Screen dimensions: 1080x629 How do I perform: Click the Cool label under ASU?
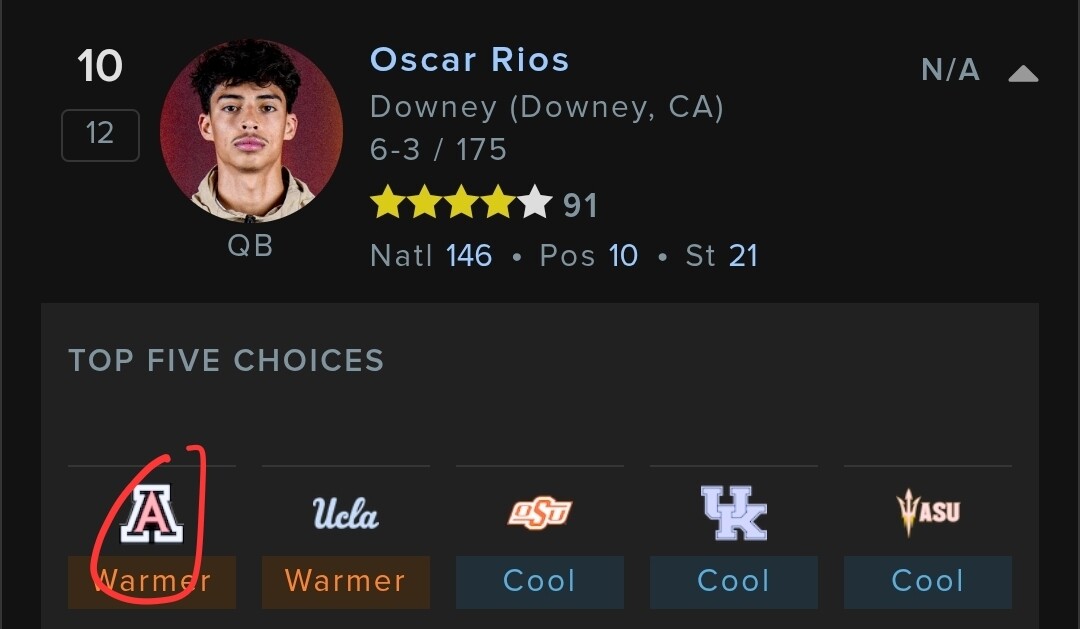[927, 581]
